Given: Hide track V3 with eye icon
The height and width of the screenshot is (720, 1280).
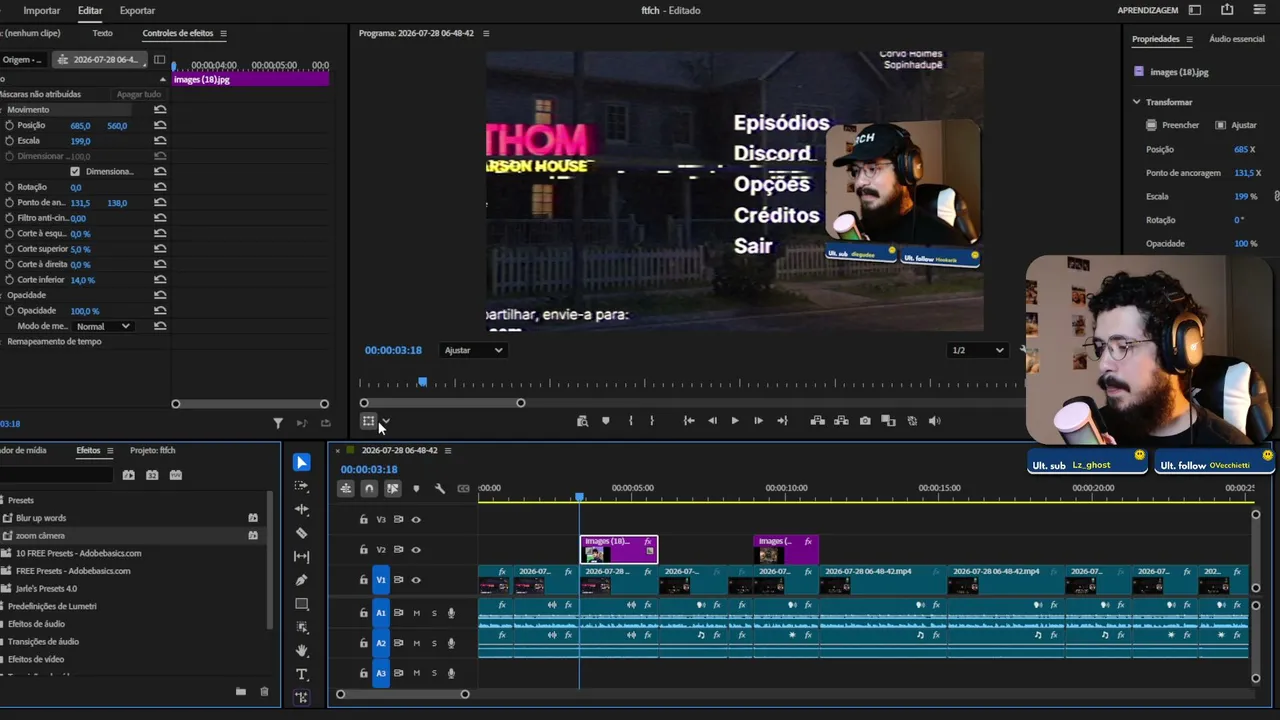Looking at the screenshot, I should (x=416, y=519).
